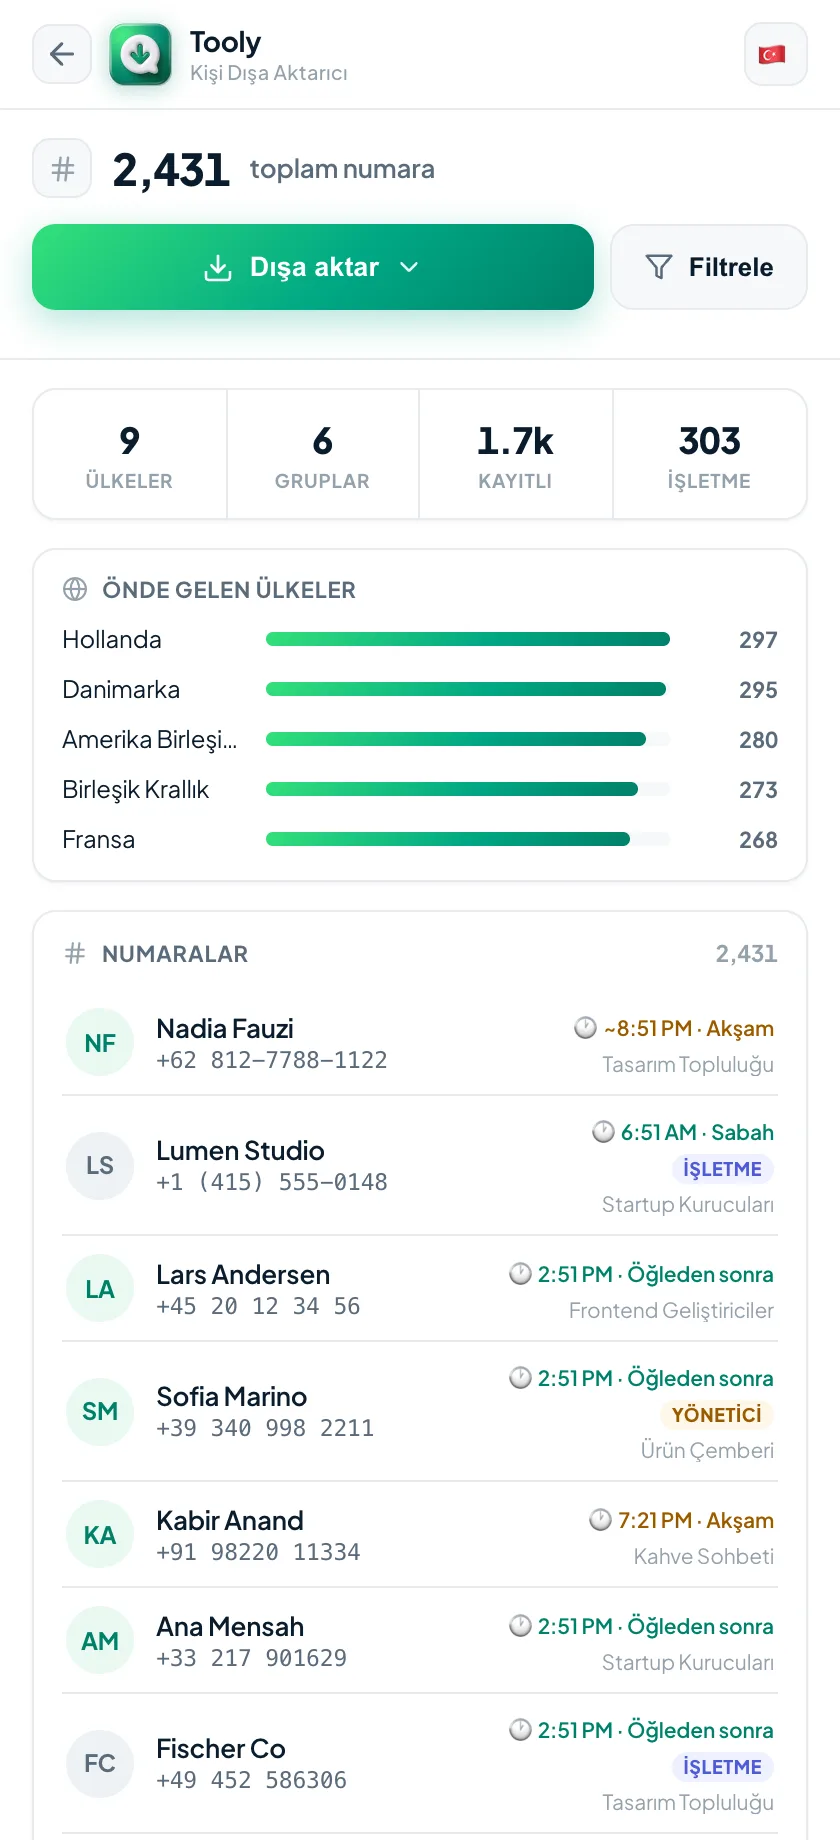This screenshot has height=1840, width=840.
Task: Click the Amerika Birleşi... country label
Action: coord(150,739)
